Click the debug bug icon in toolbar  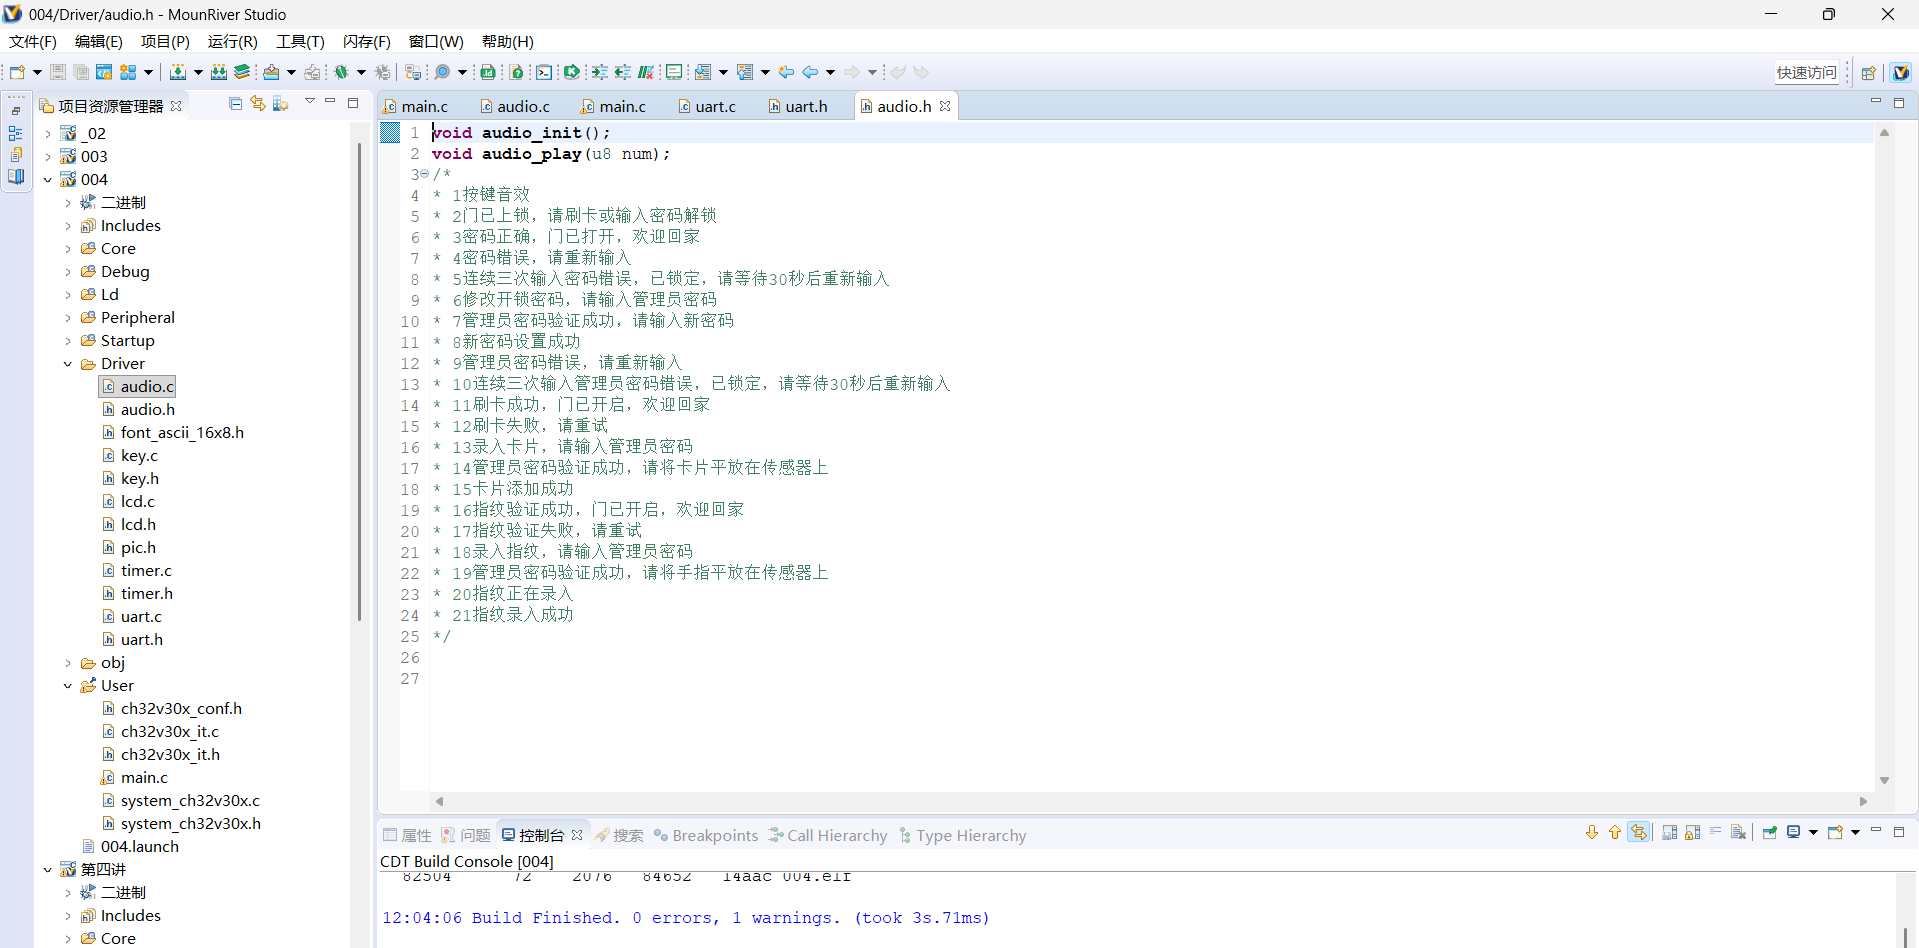coord(341,72)
